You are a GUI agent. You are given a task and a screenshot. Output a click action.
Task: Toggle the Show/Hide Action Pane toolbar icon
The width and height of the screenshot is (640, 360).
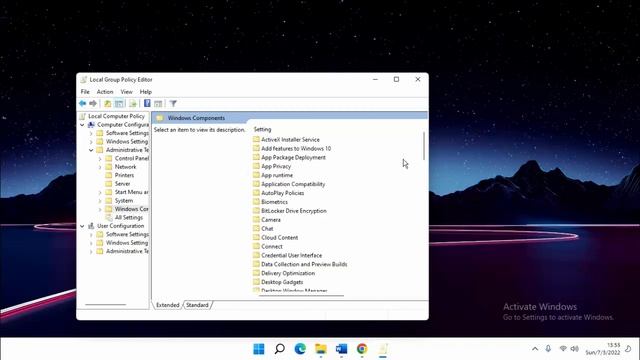coord(158,104)
